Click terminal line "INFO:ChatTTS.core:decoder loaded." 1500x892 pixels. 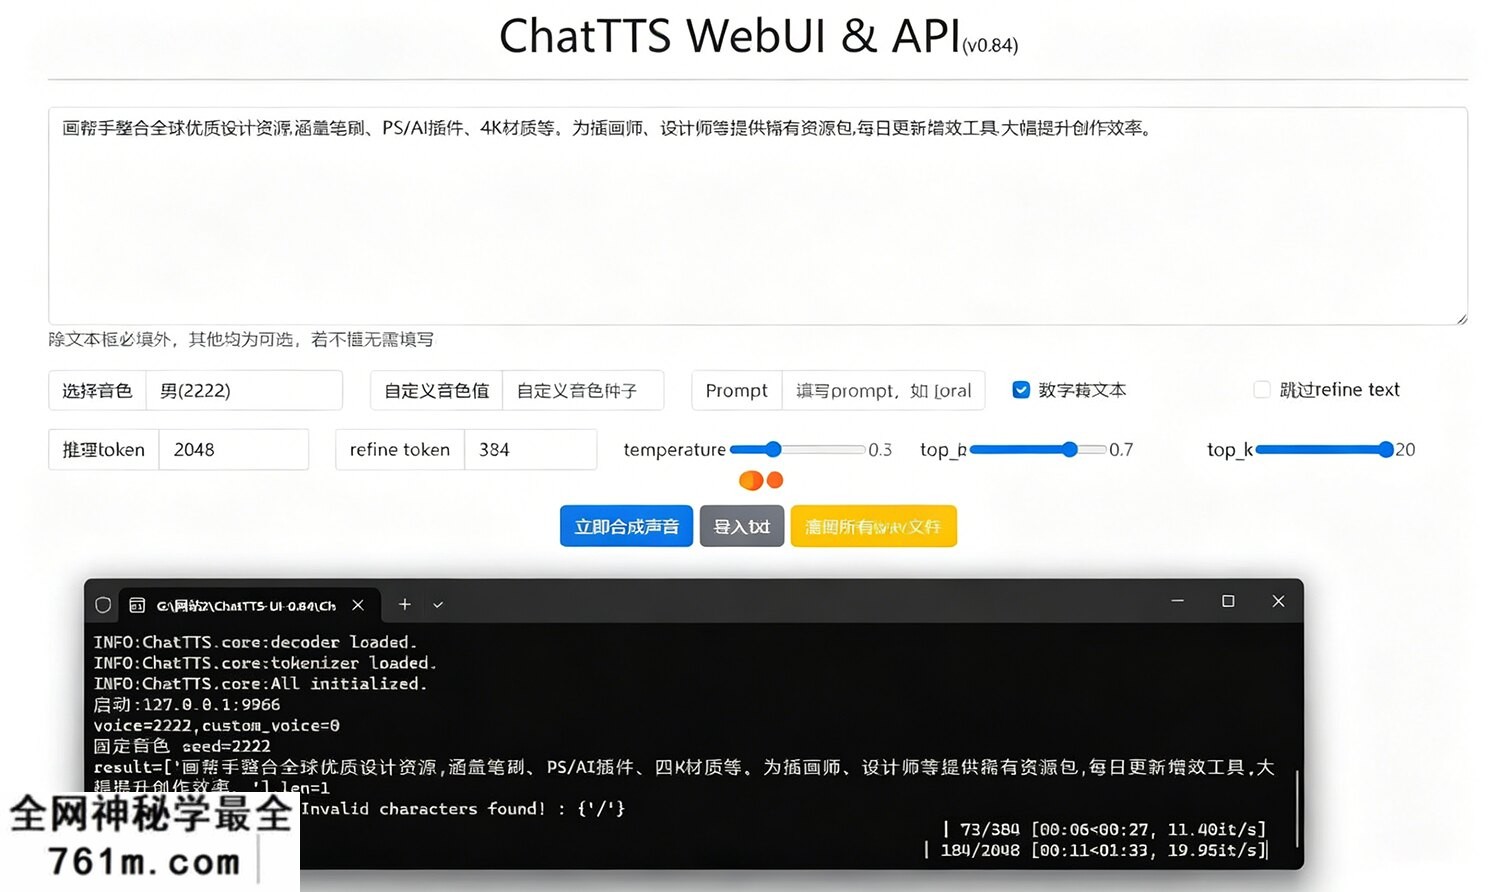click(255, 642)
